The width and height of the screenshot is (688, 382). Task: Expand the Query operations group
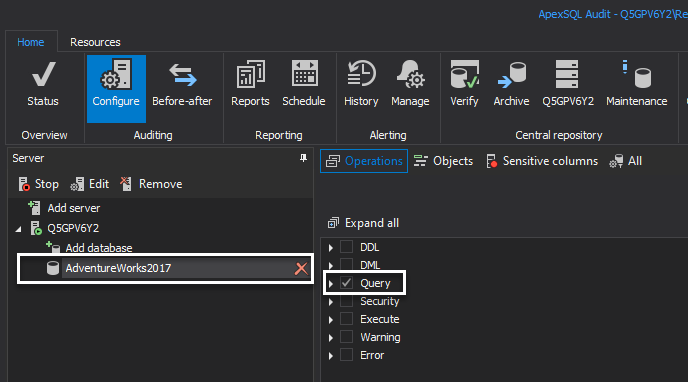click(x=331, y=284)
